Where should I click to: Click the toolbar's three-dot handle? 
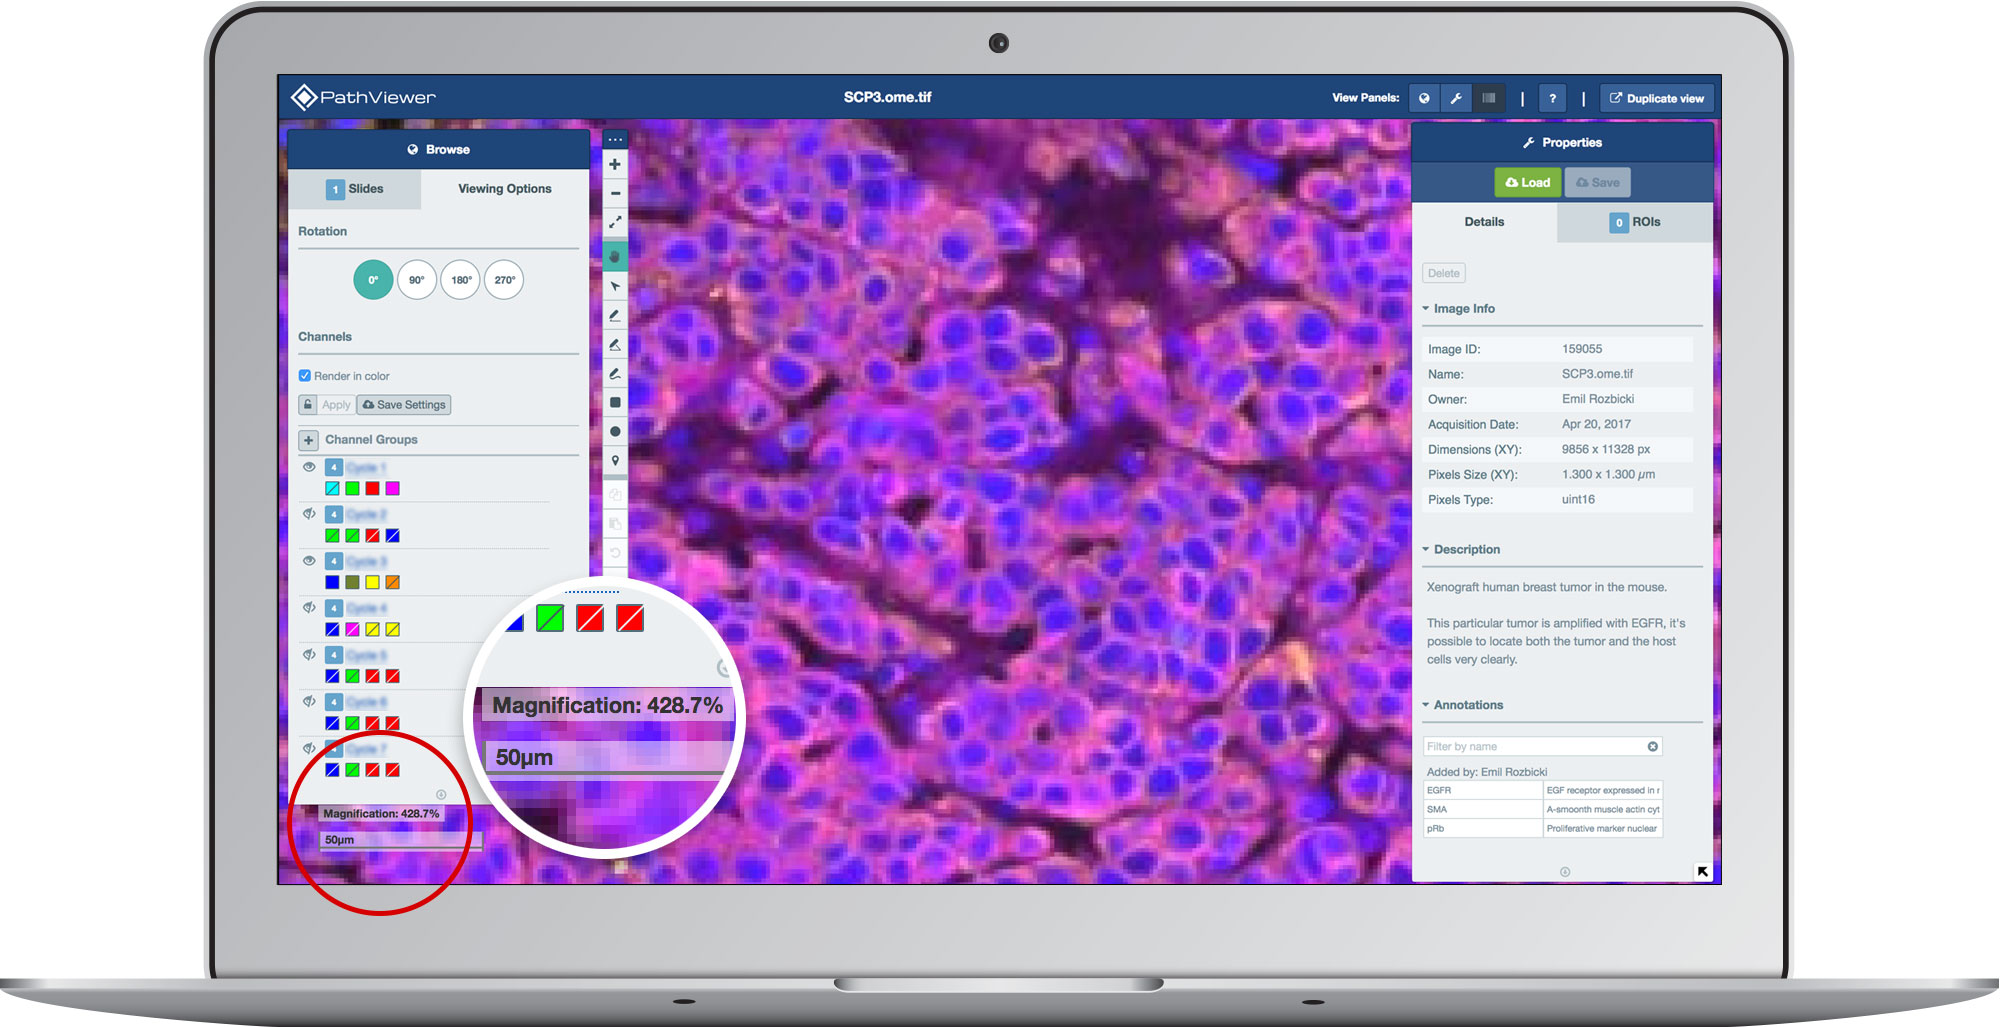pos(615,139)
